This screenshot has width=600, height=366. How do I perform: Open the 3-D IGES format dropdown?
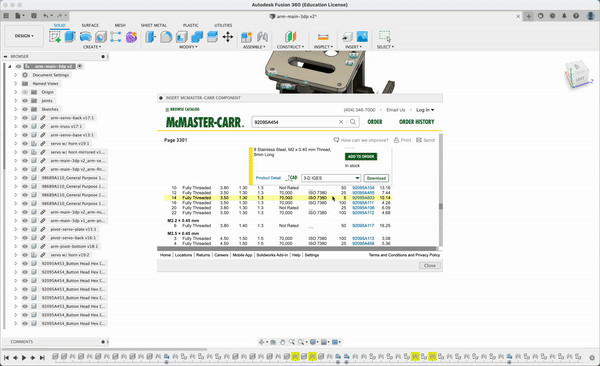[x=331, y=178]
